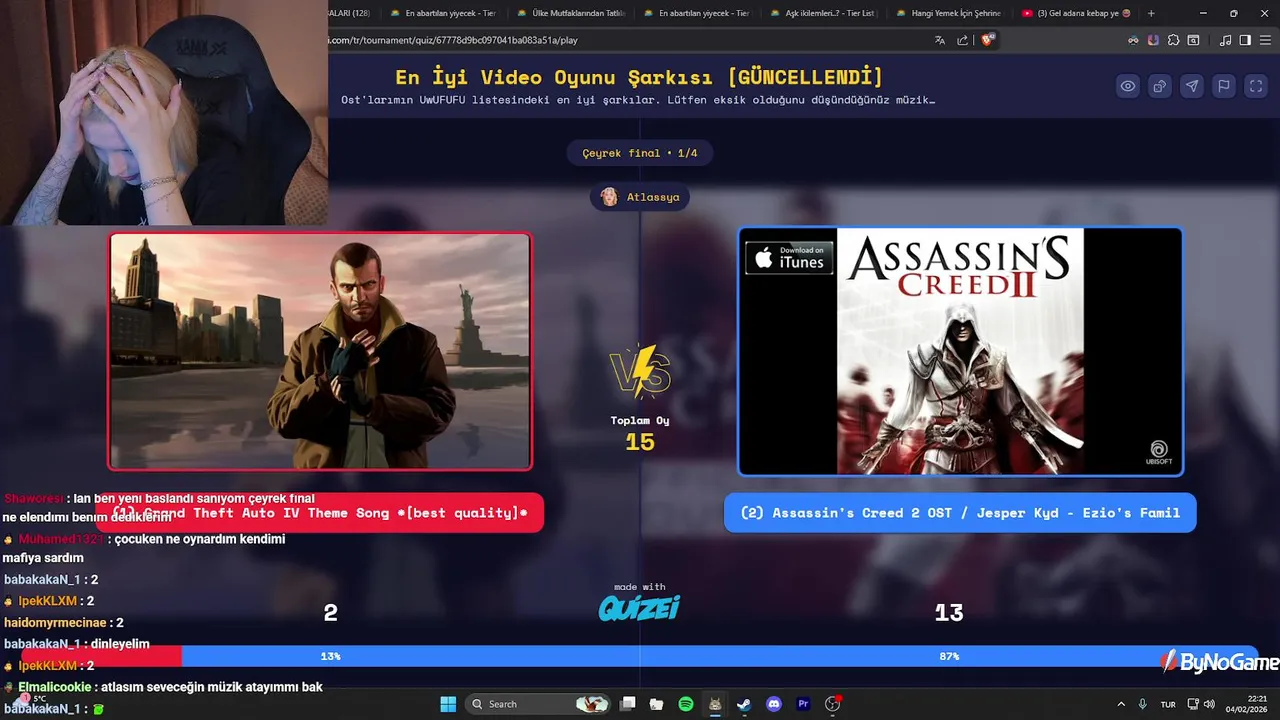The image size is (1280, 720).
Task: Click the microphone icon in system tray
Action: [x=1142, y=704]
